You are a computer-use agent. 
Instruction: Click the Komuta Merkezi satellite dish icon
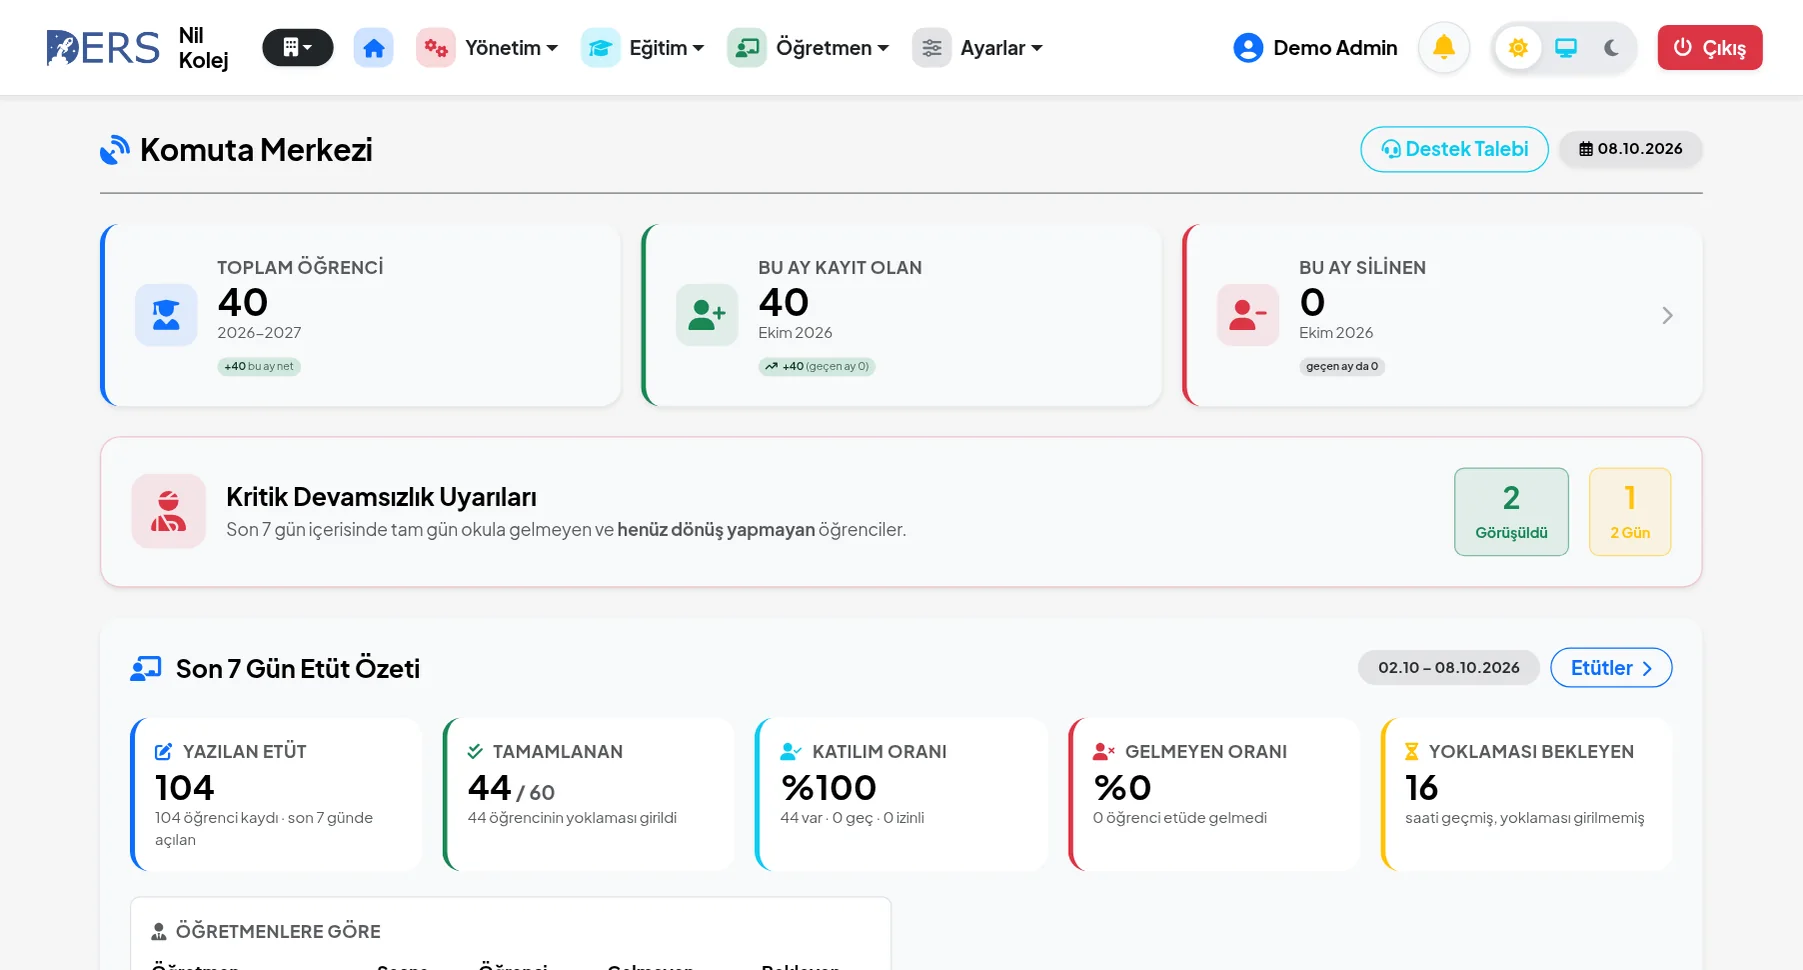coord(115,150)
